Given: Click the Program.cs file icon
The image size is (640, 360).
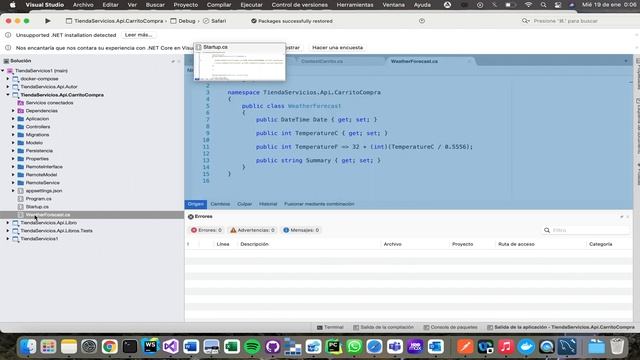Looking at the screenshot, I should point(21,199).
